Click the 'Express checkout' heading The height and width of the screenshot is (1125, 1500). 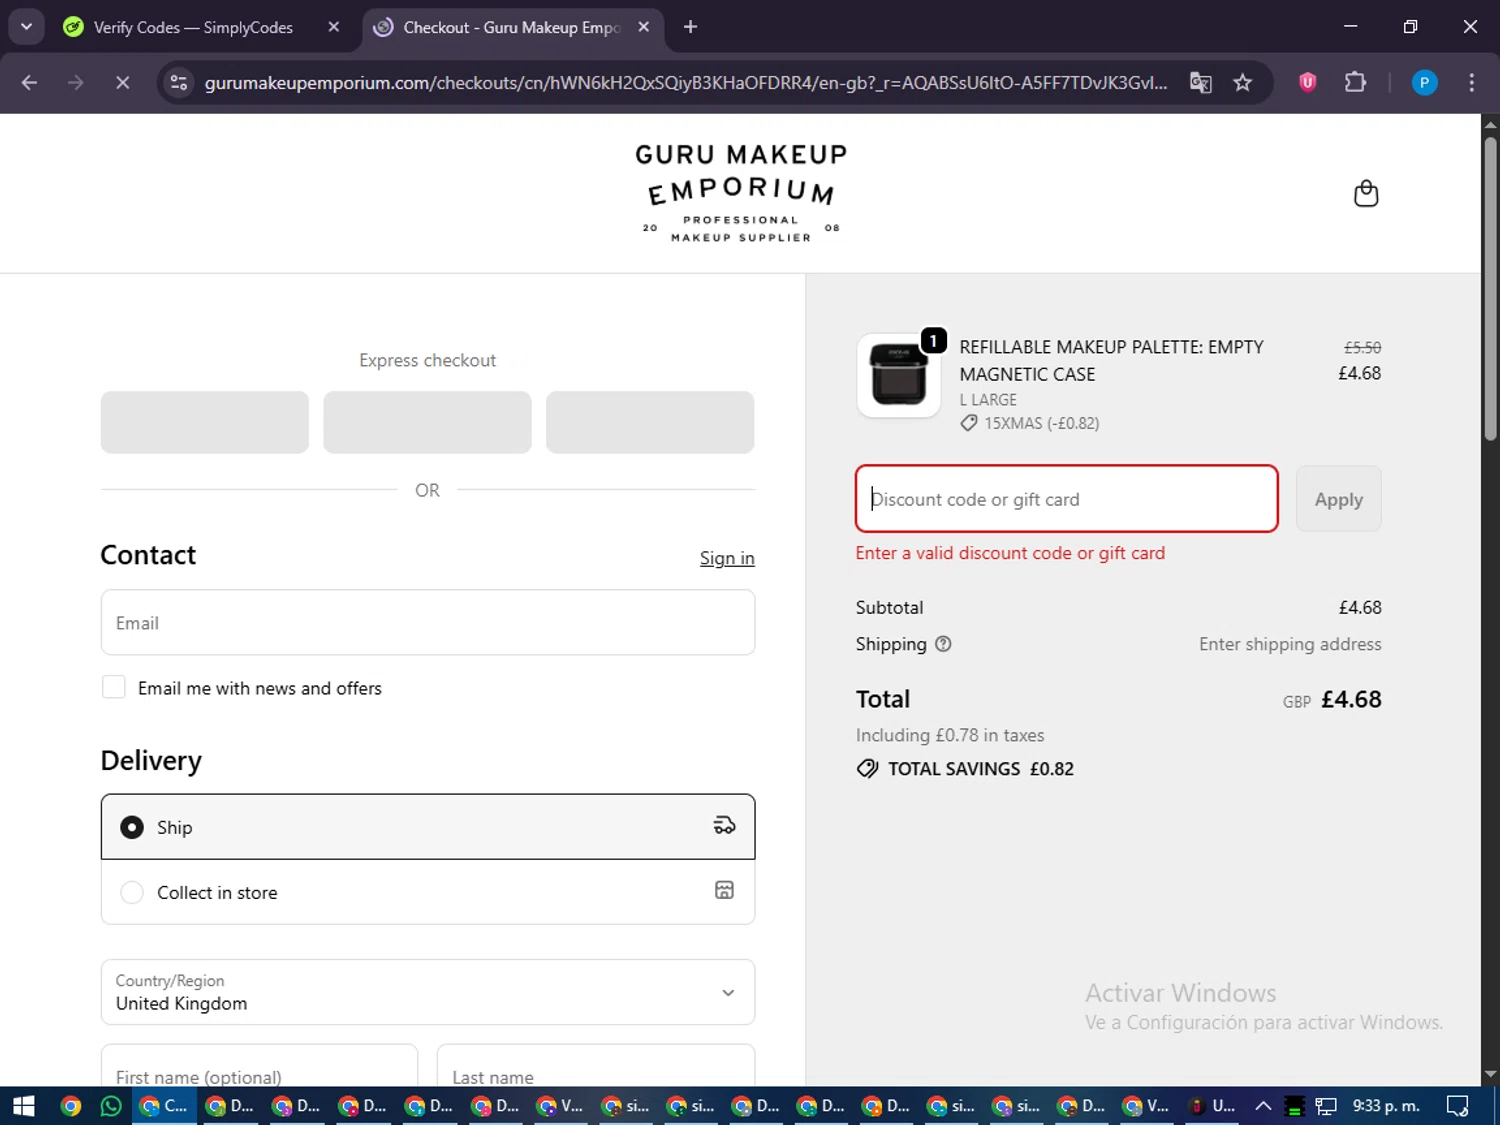pos(427,360)
